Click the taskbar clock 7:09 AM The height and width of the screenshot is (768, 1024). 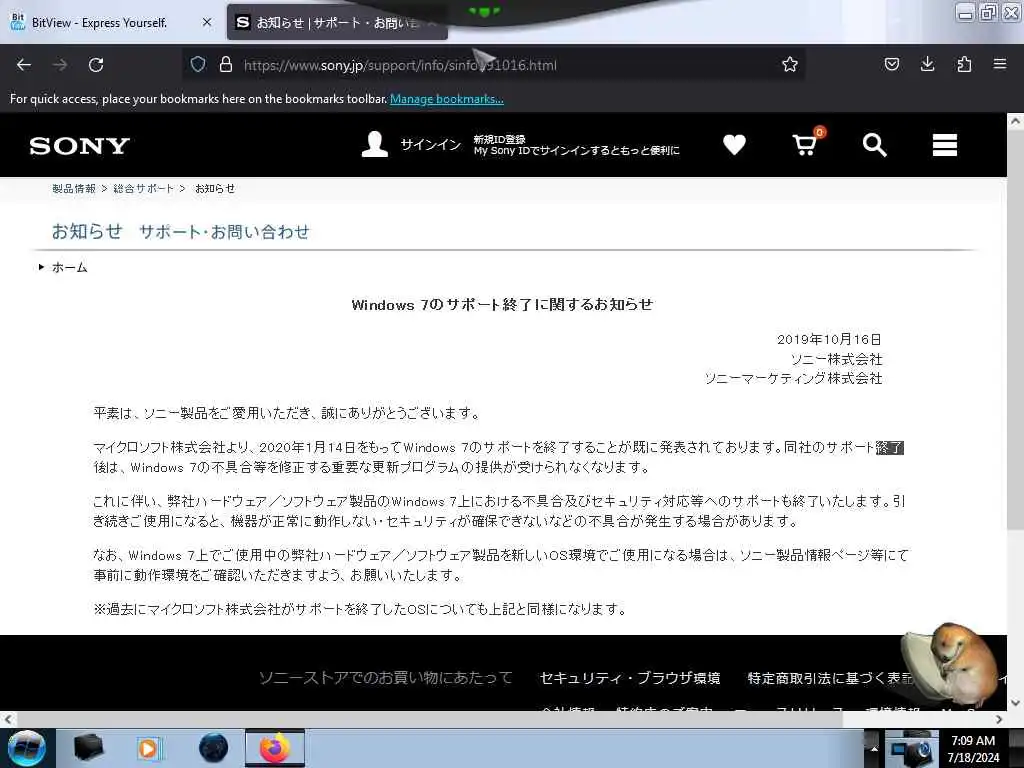point(973,741)
